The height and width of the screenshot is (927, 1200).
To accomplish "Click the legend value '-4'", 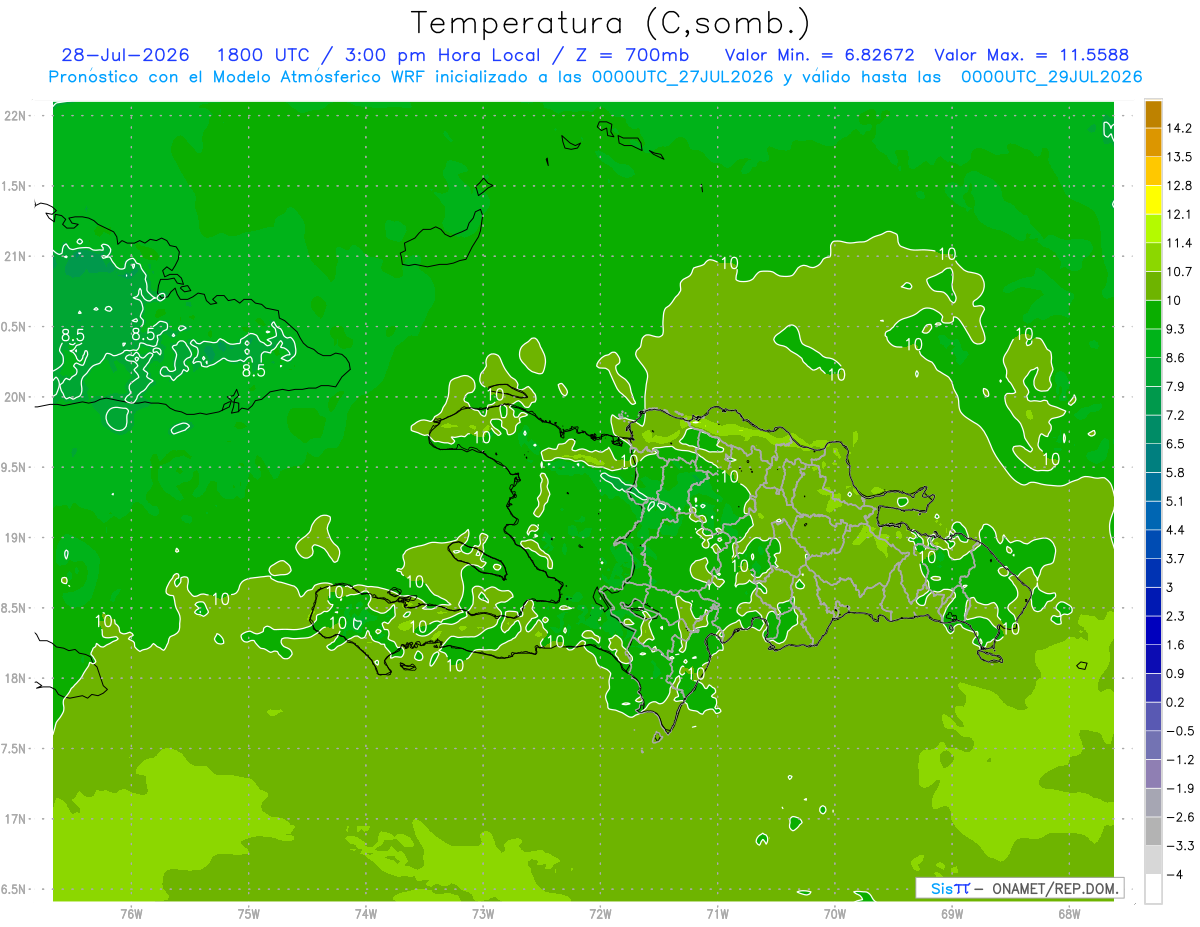I will (1176, 874).
